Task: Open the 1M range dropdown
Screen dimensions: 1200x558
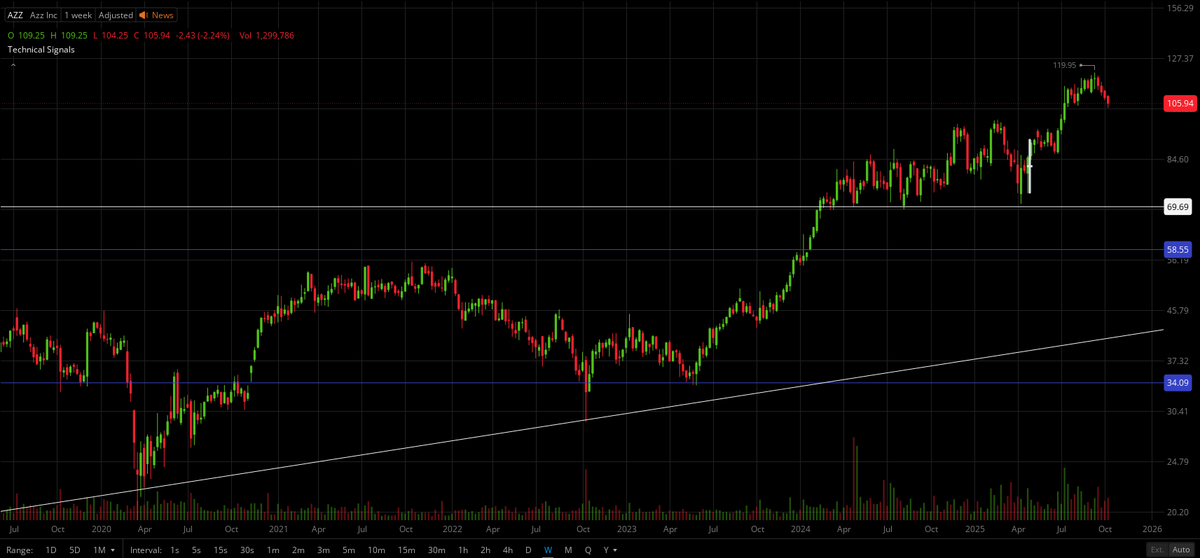Action: click(103, 550)
